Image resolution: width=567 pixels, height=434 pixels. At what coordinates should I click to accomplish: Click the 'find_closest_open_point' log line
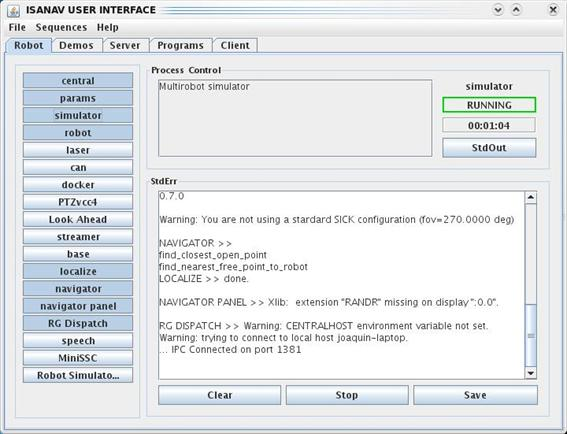coord(213,255)
